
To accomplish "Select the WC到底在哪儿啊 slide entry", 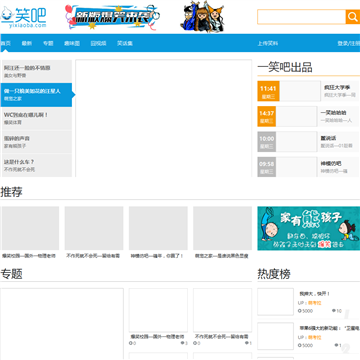I will click(x=37, y=118).
